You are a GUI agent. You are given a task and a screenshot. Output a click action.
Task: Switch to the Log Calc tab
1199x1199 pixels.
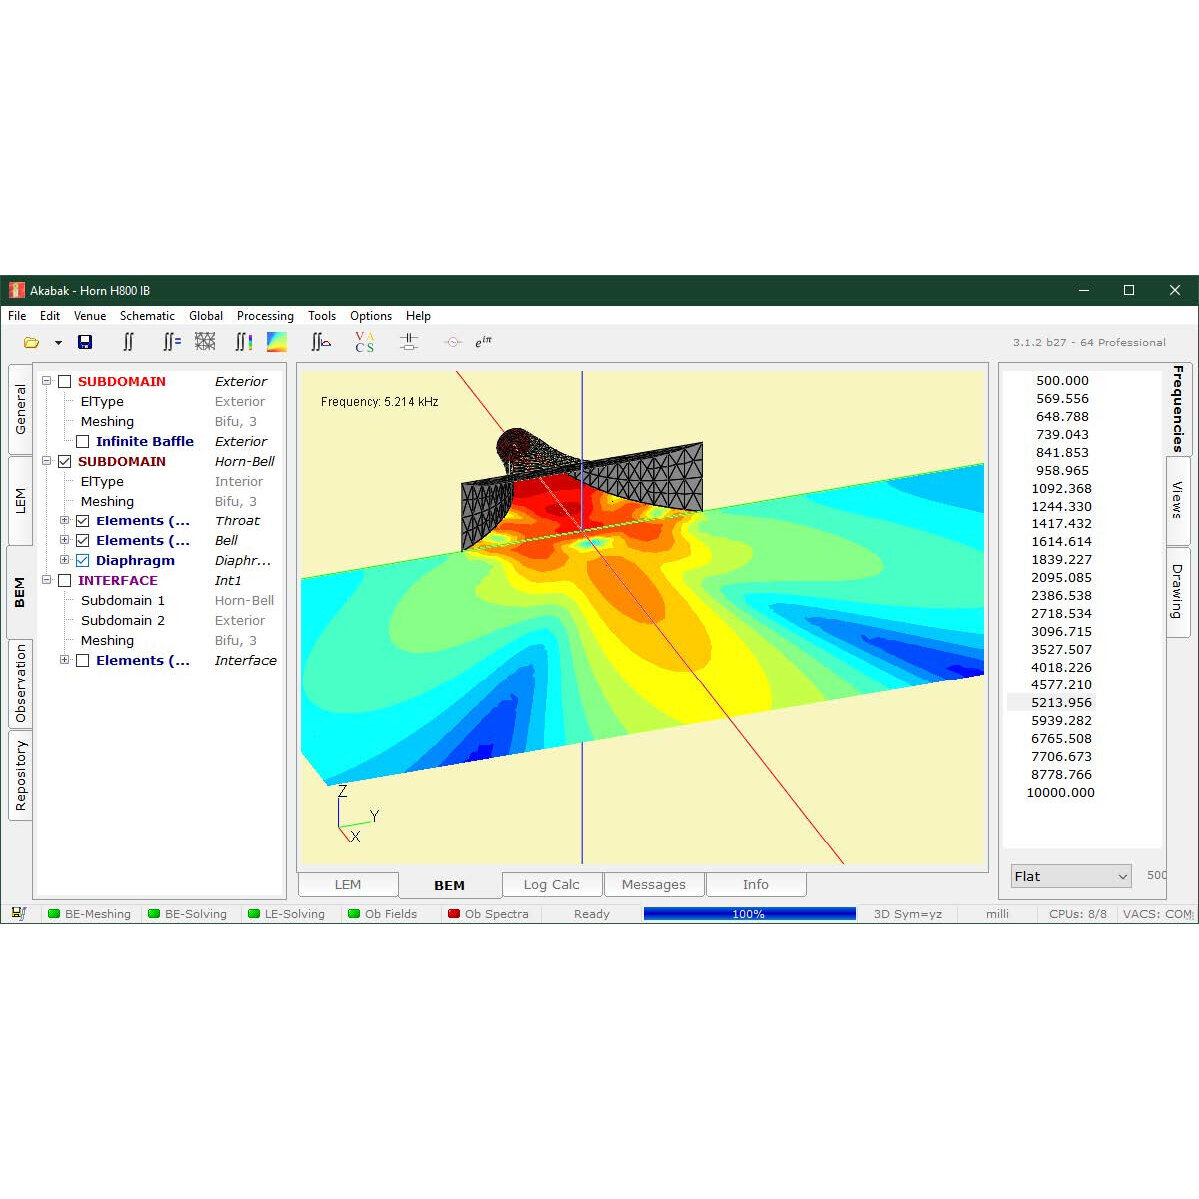point(551,885)
